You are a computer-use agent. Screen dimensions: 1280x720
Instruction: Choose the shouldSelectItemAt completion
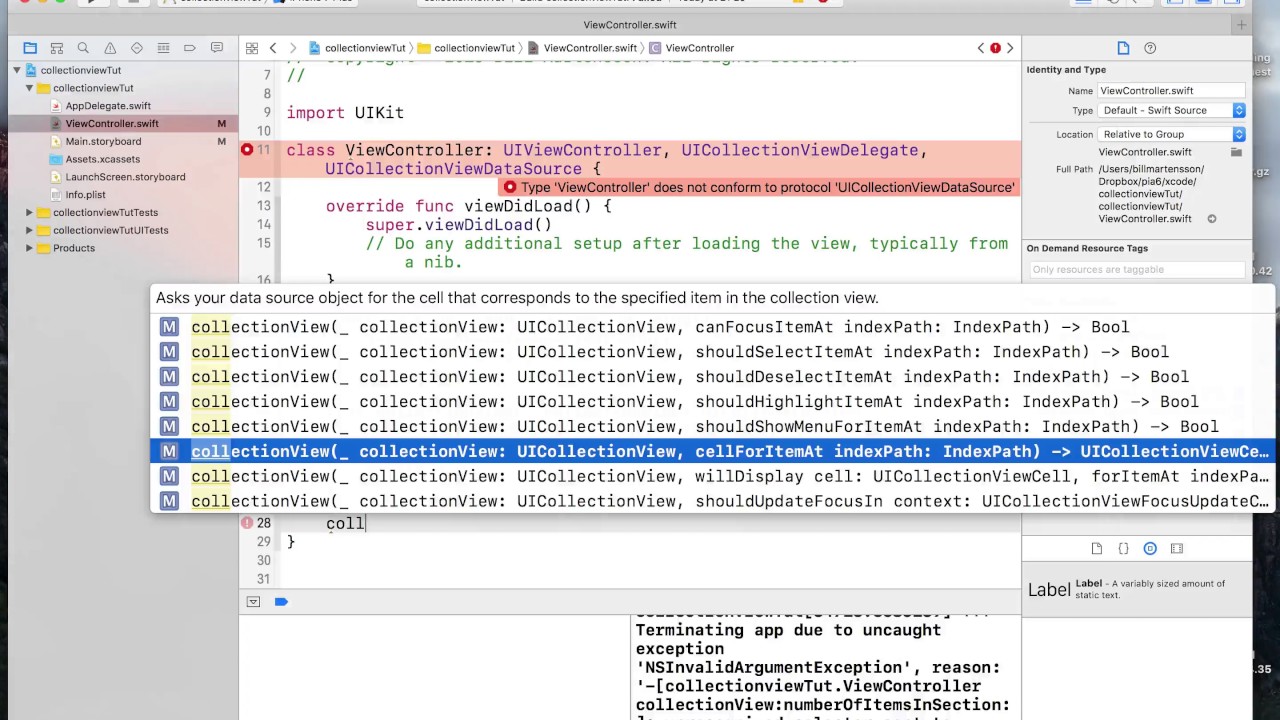tap(712, 352)
